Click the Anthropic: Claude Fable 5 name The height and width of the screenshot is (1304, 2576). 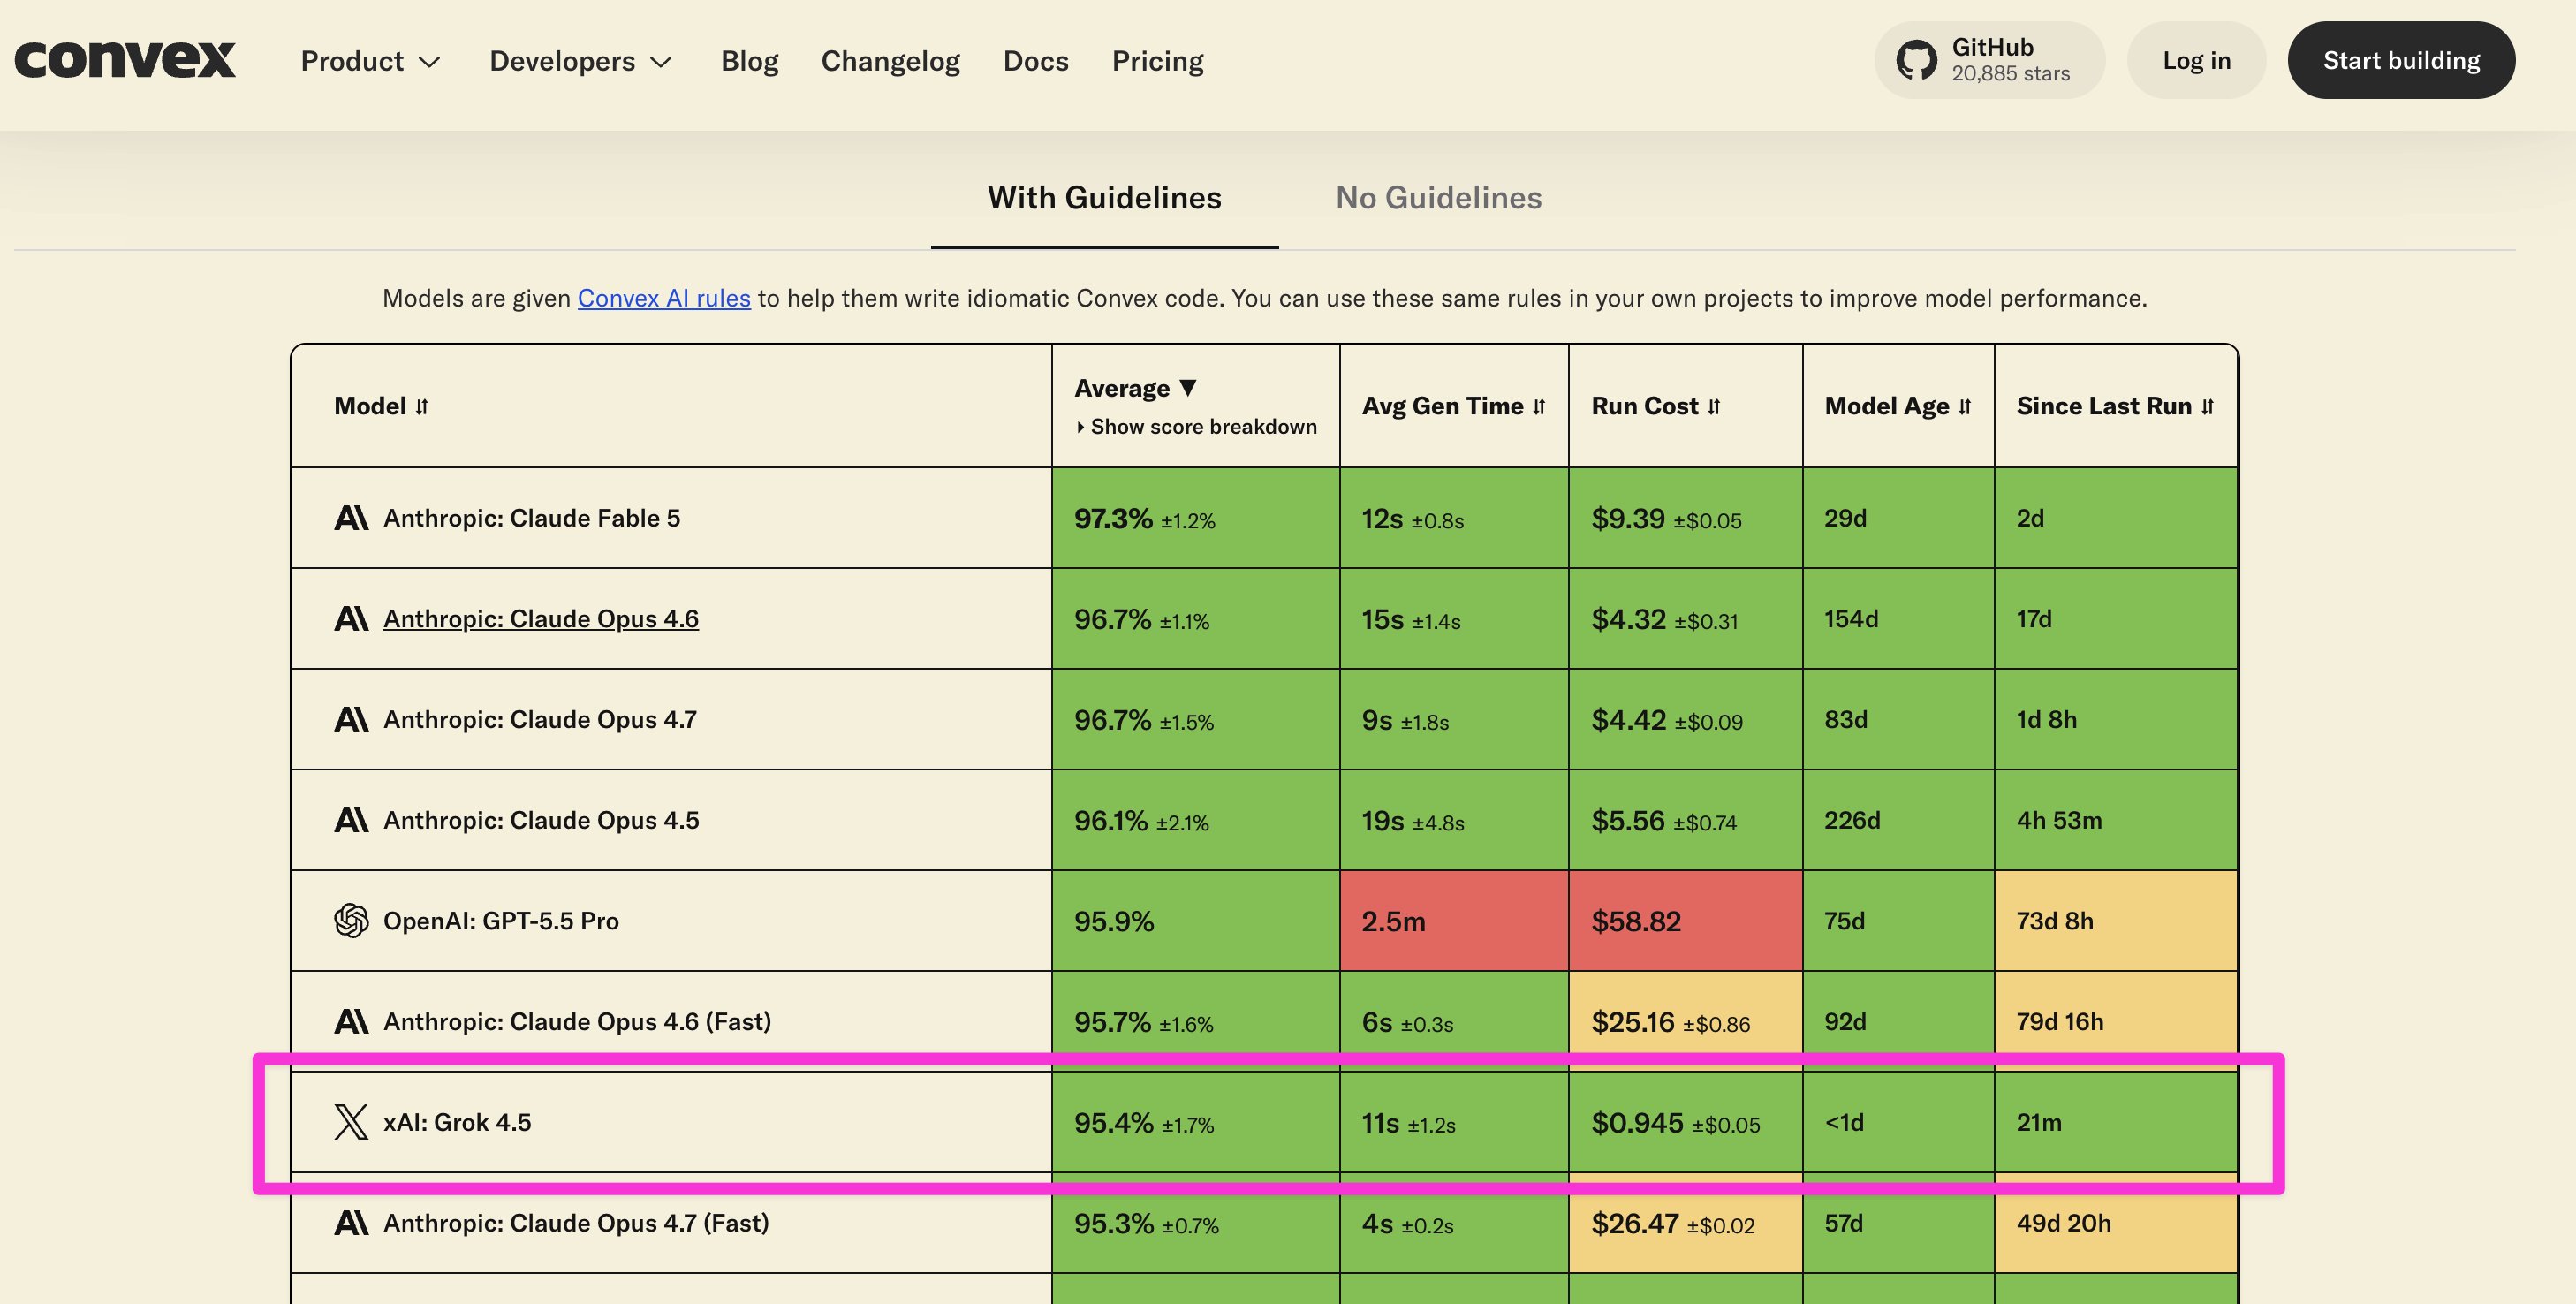(532, 518)
